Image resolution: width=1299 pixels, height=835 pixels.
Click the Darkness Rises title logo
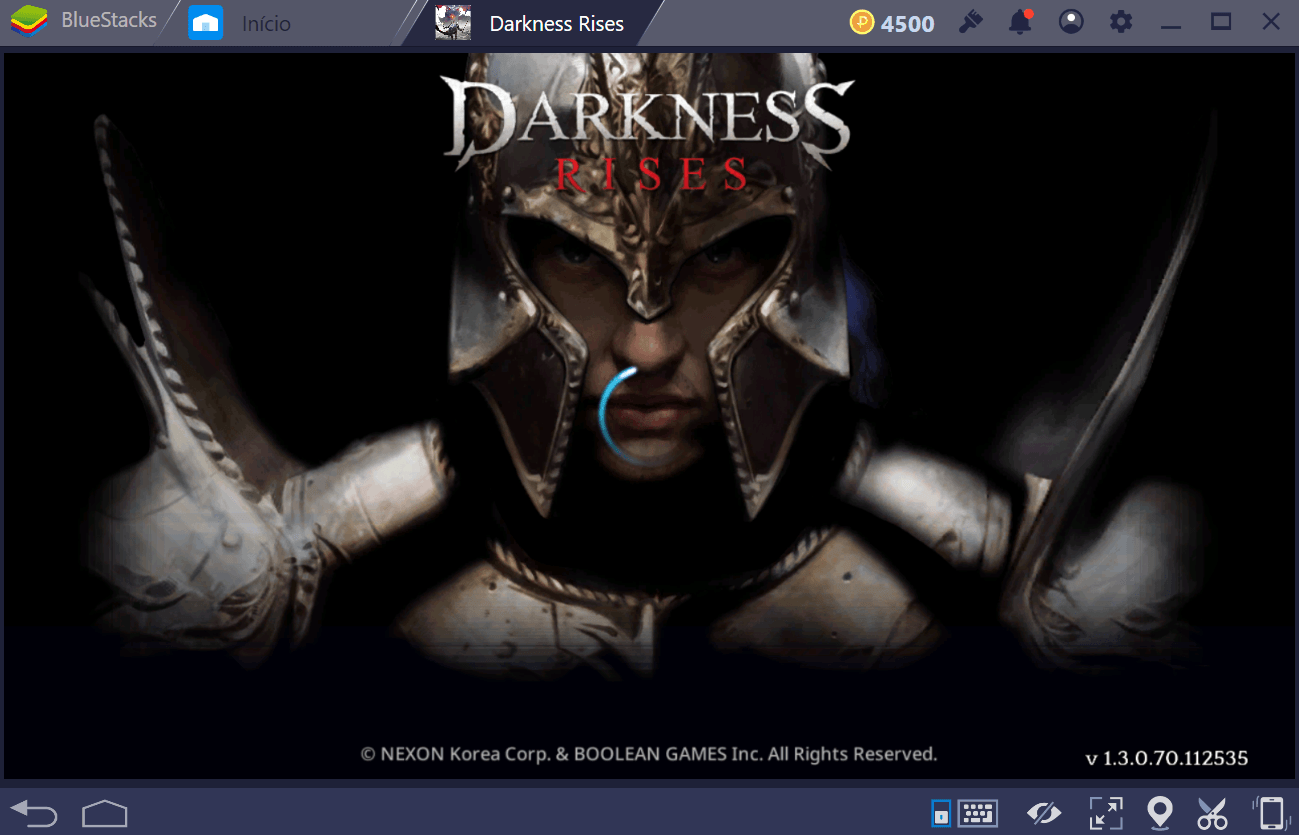click(x=646, y=134)
